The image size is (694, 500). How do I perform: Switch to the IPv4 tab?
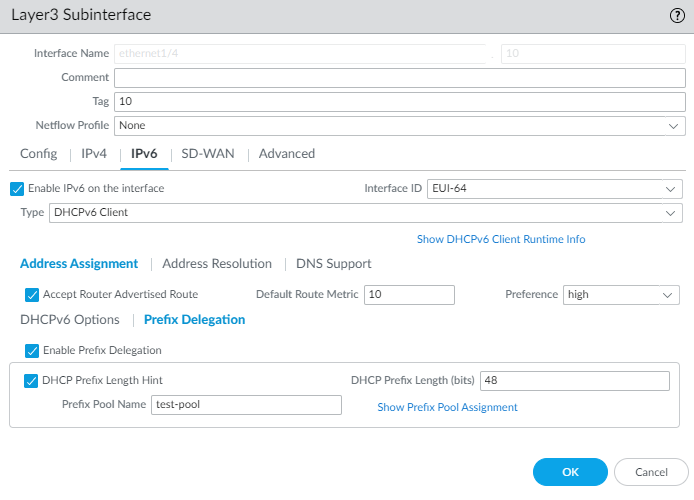[x=93, y=154]
